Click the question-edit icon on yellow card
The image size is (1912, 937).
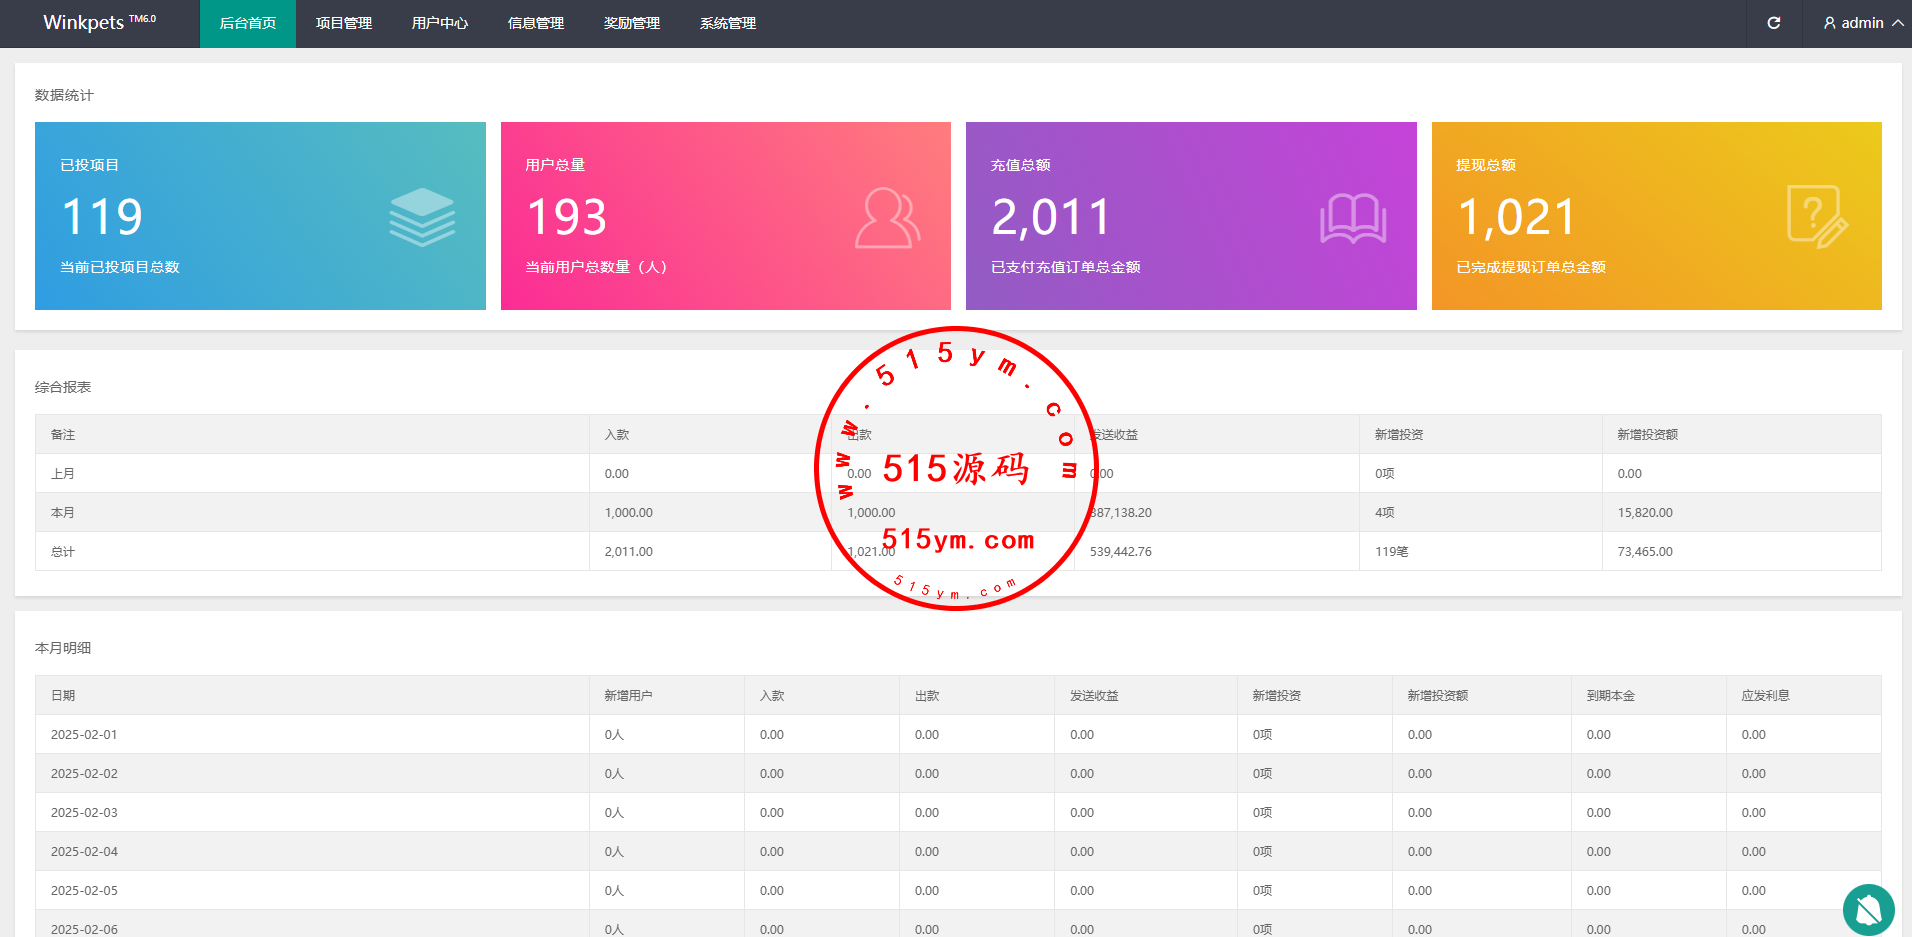(1816, 217)
